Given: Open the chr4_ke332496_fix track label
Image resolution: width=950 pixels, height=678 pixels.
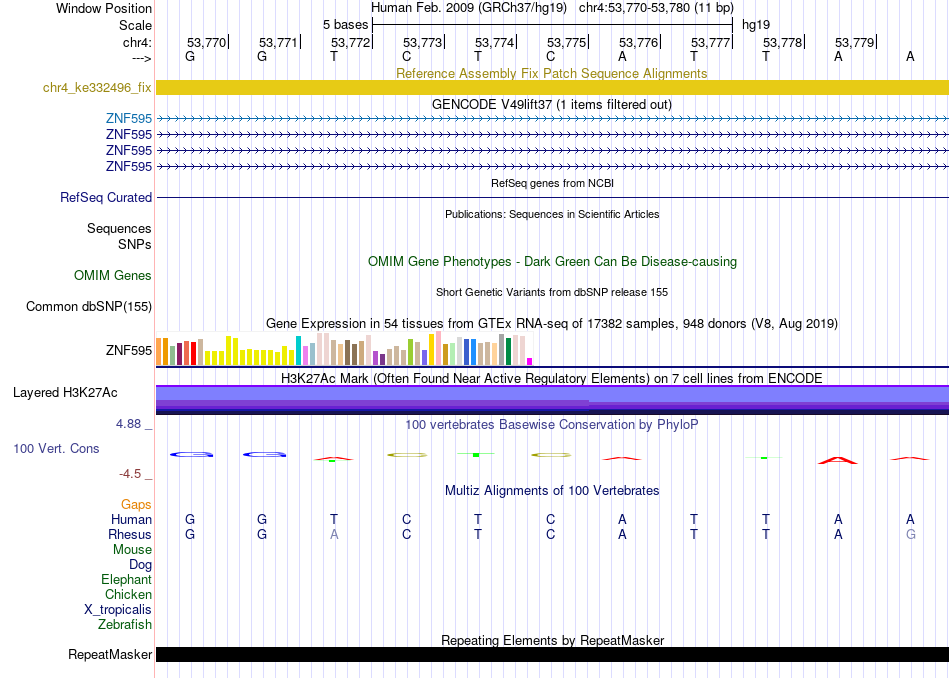Looking at the screenshot, I should point(97,87).
